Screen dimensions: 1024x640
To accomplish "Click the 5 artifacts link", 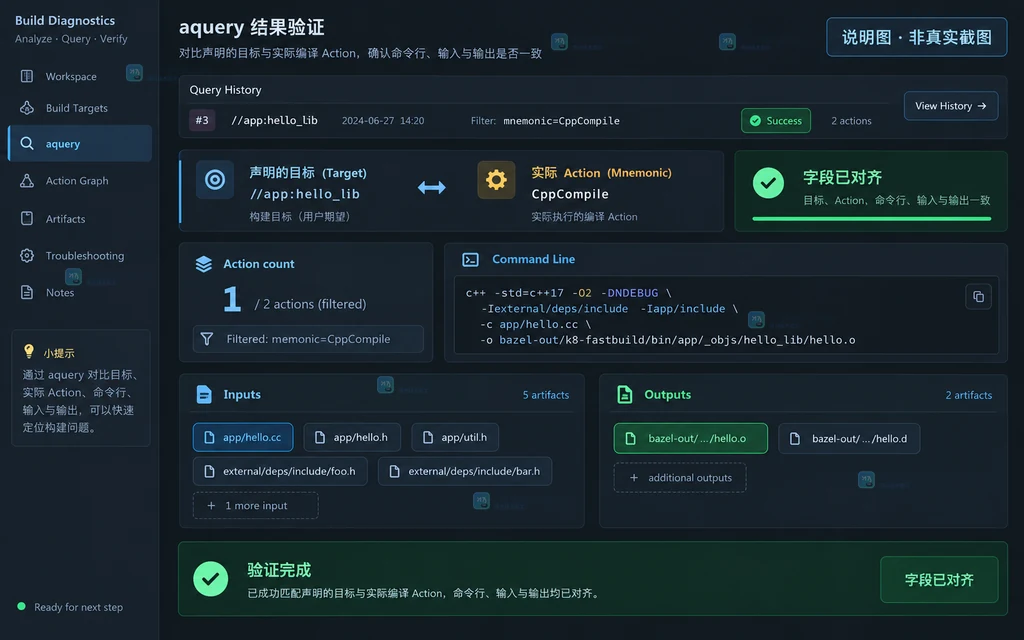I will click(x=545, y=395).
